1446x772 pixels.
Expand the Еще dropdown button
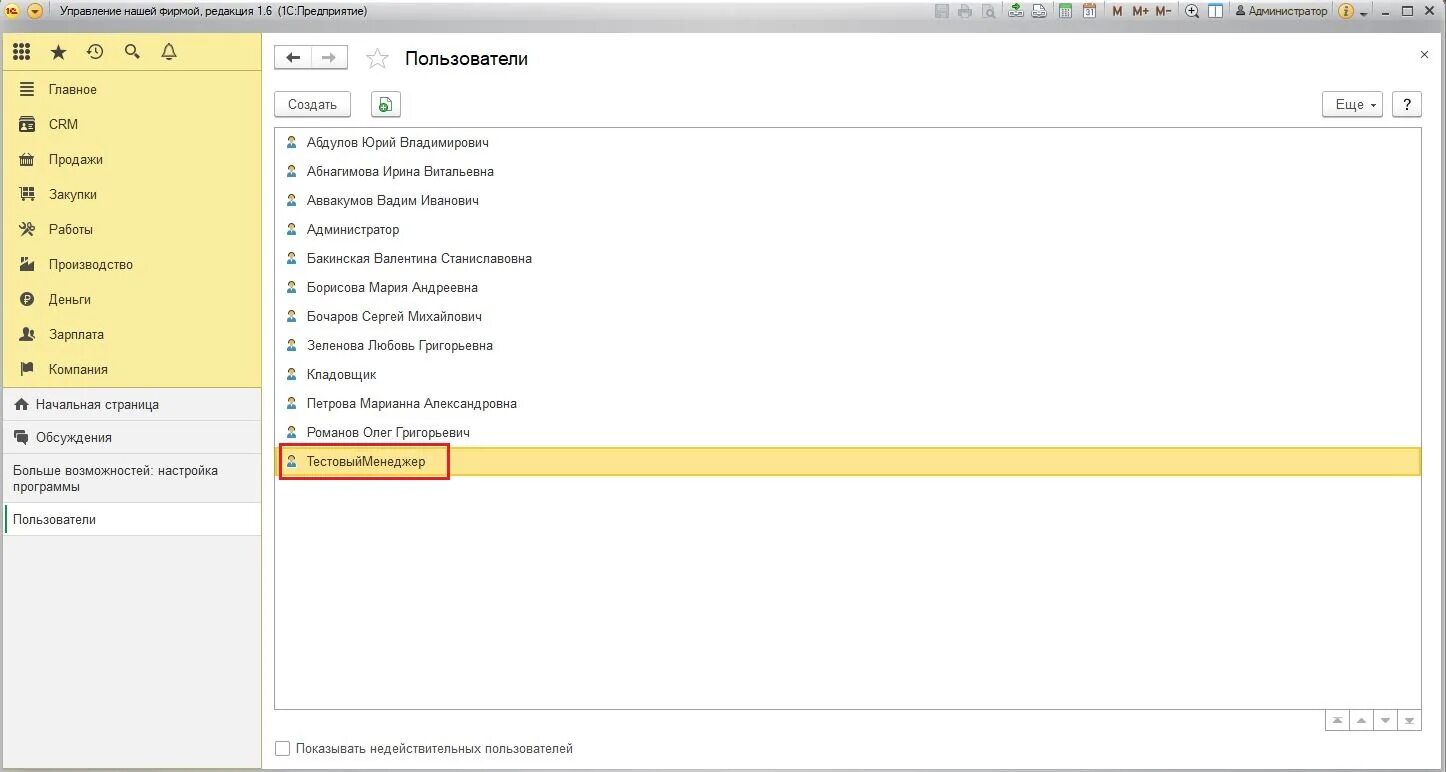pyautogui.click(x=1352, y=104)
